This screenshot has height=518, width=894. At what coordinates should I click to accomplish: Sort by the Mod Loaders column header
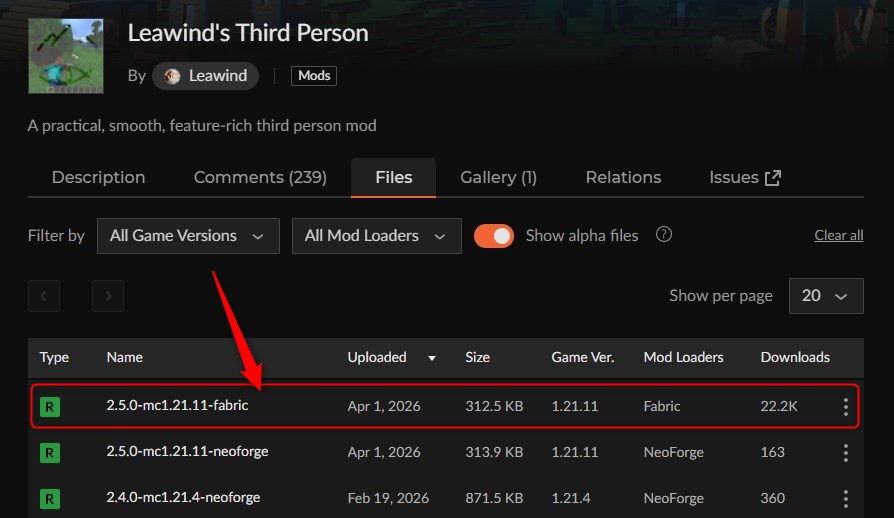tap(684, 357)
